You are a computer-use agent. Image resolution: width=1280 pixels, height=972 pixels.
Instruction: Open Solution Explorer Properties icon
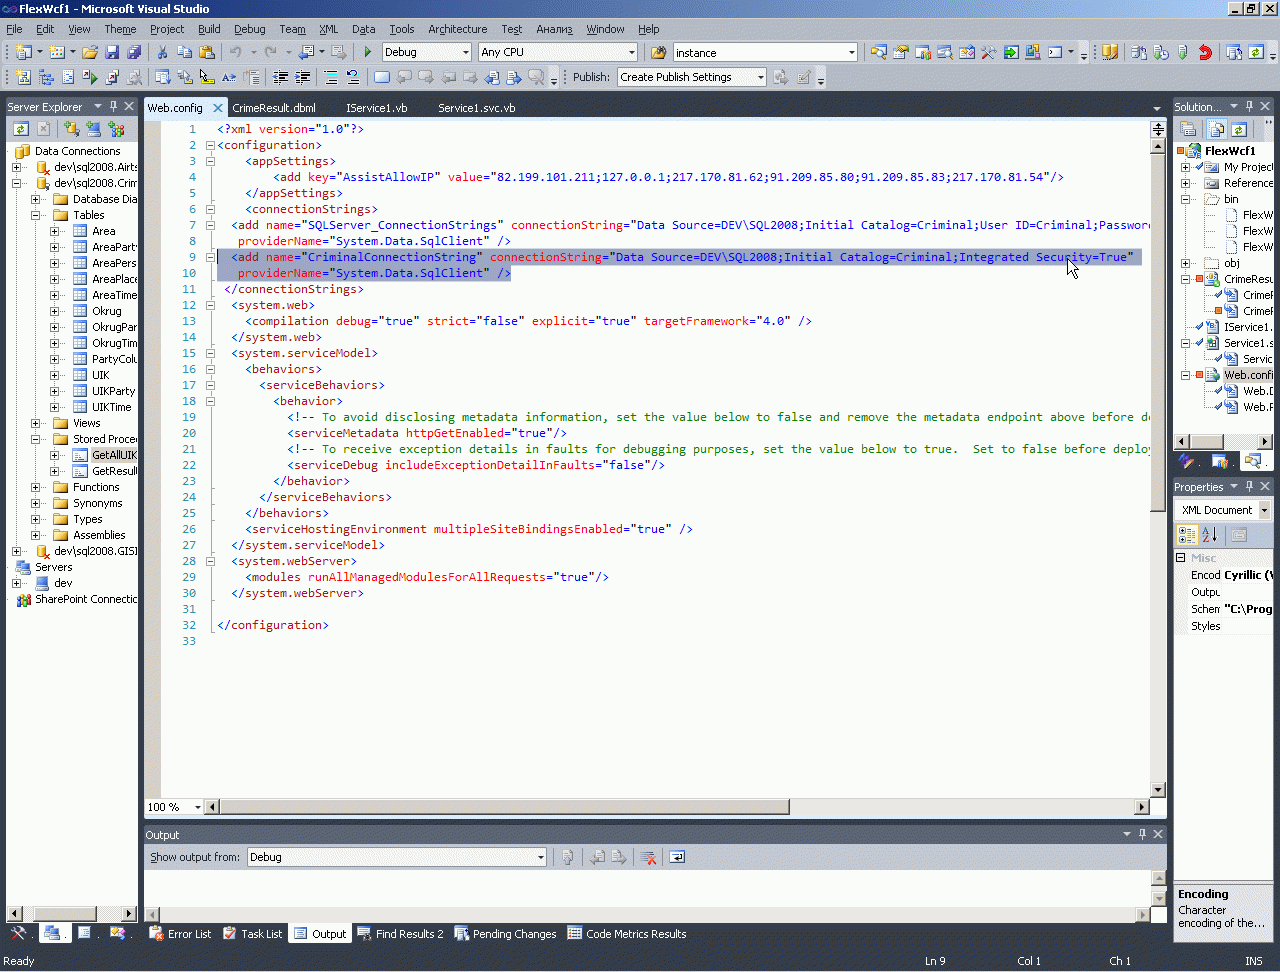(1189, 129)
